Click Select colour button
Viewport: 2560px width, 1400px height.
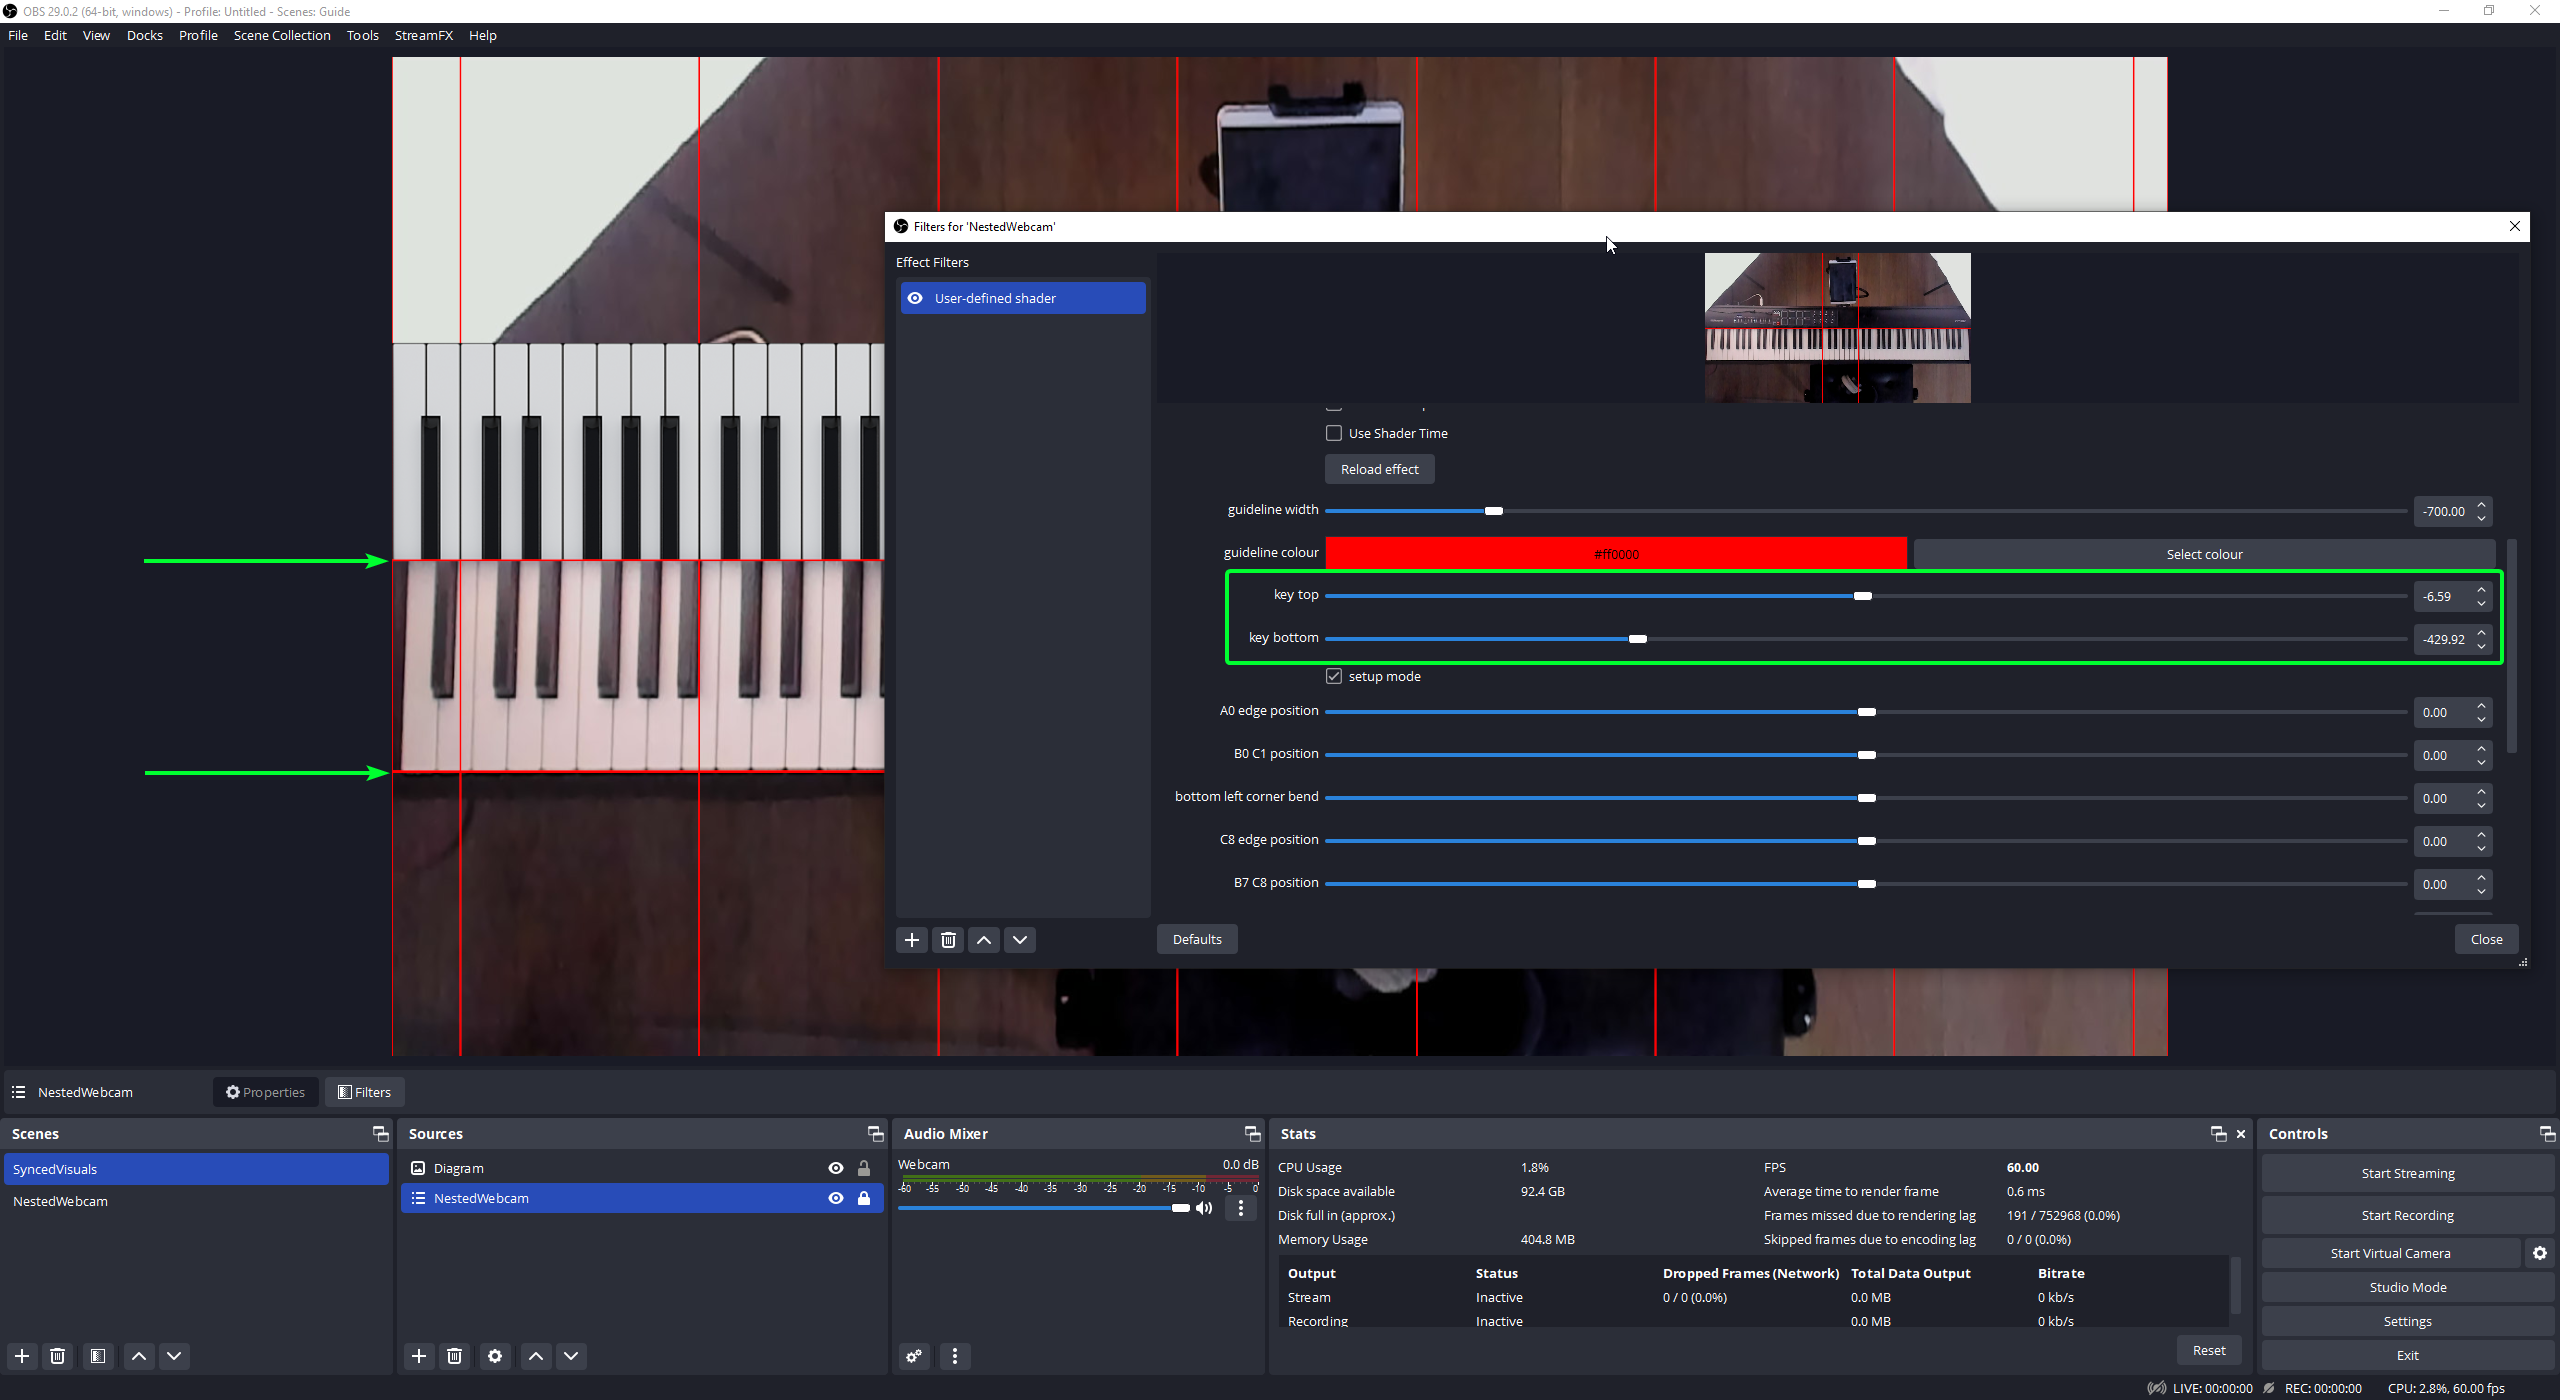tap(2204, 554)
